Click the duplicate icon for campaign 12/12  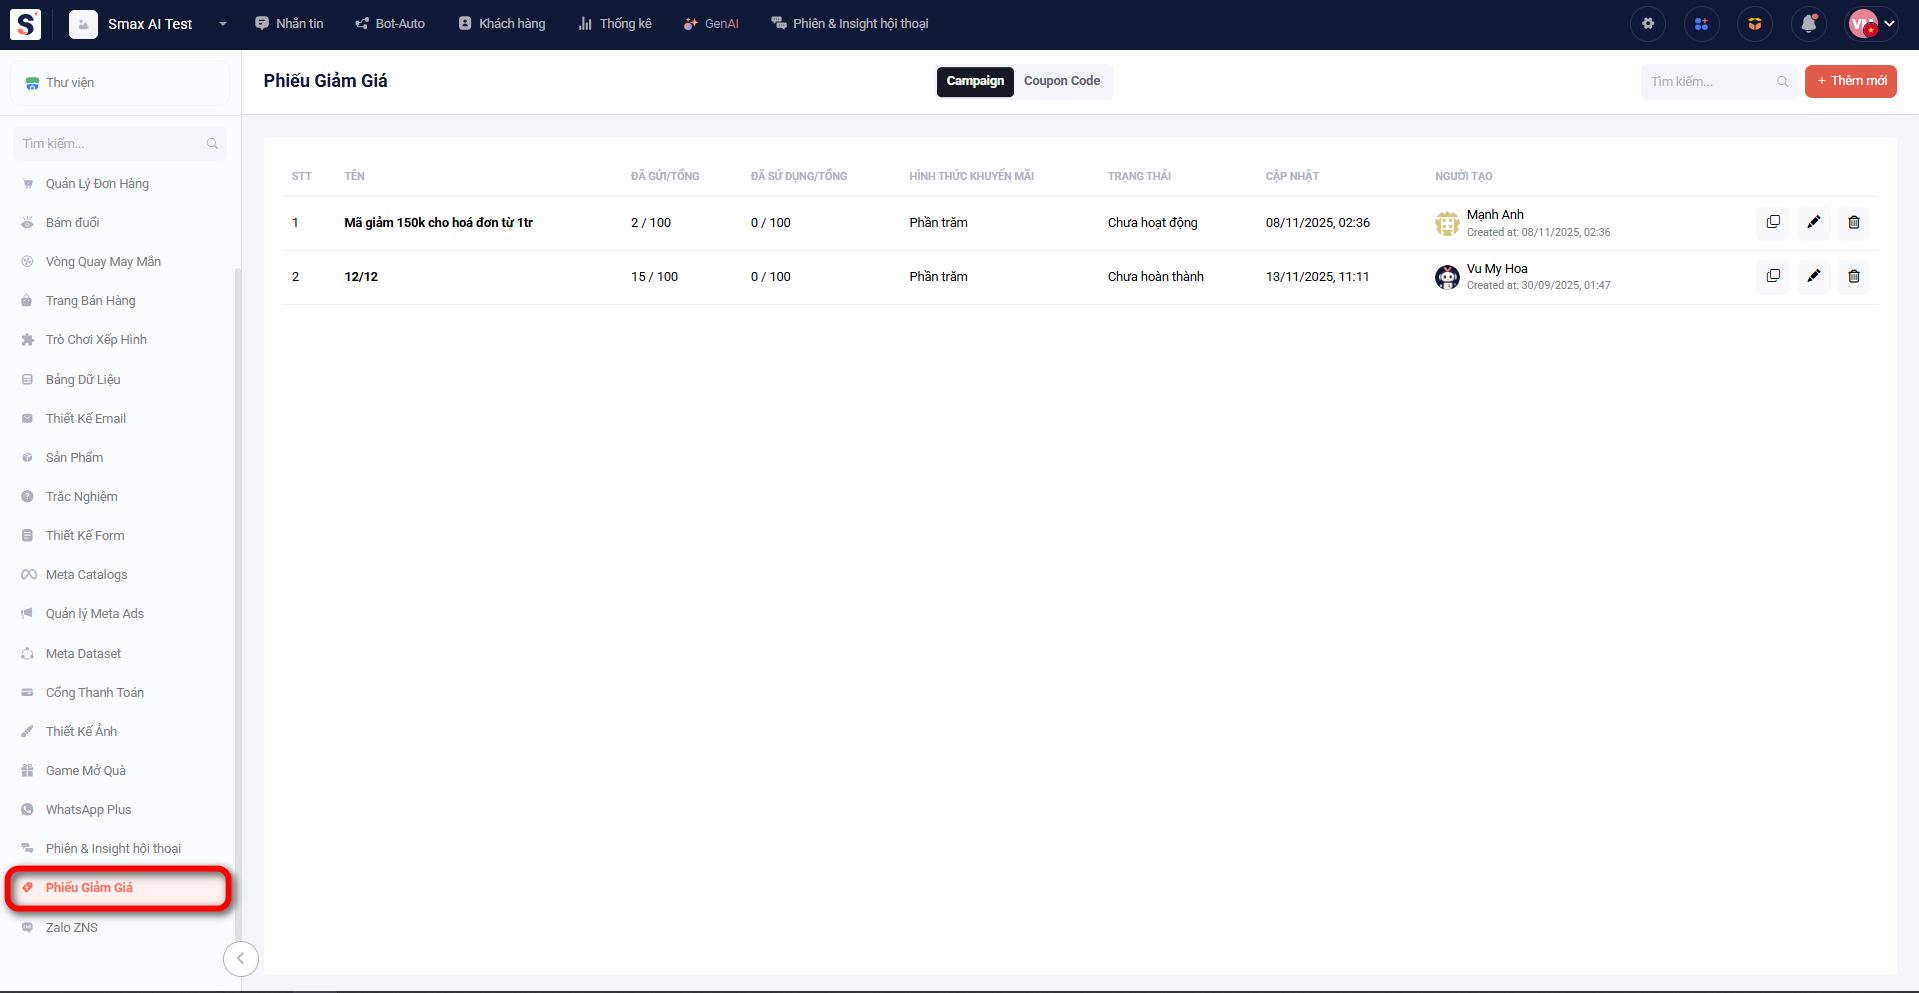pos(1773,276)
